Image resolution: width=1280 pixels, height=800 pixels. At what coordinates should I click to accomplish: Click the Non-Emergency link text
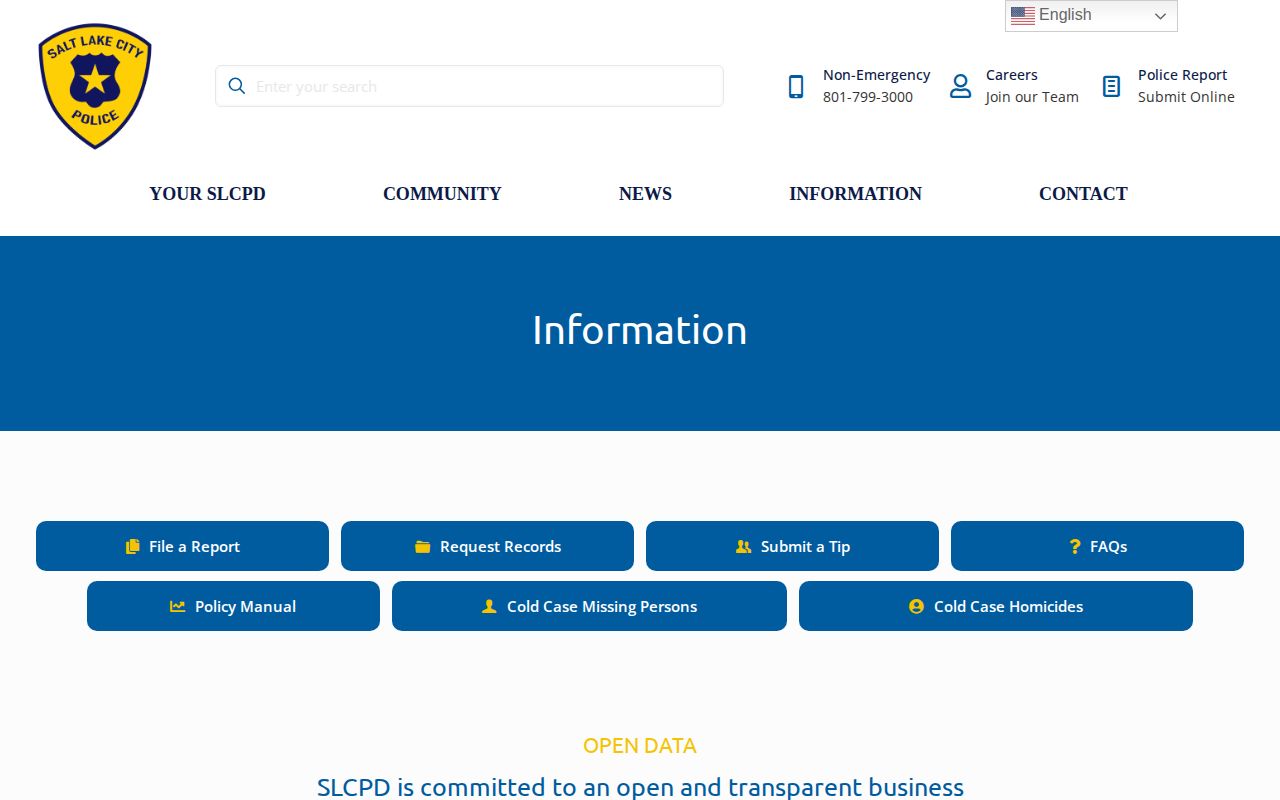[x=876, y=75]
